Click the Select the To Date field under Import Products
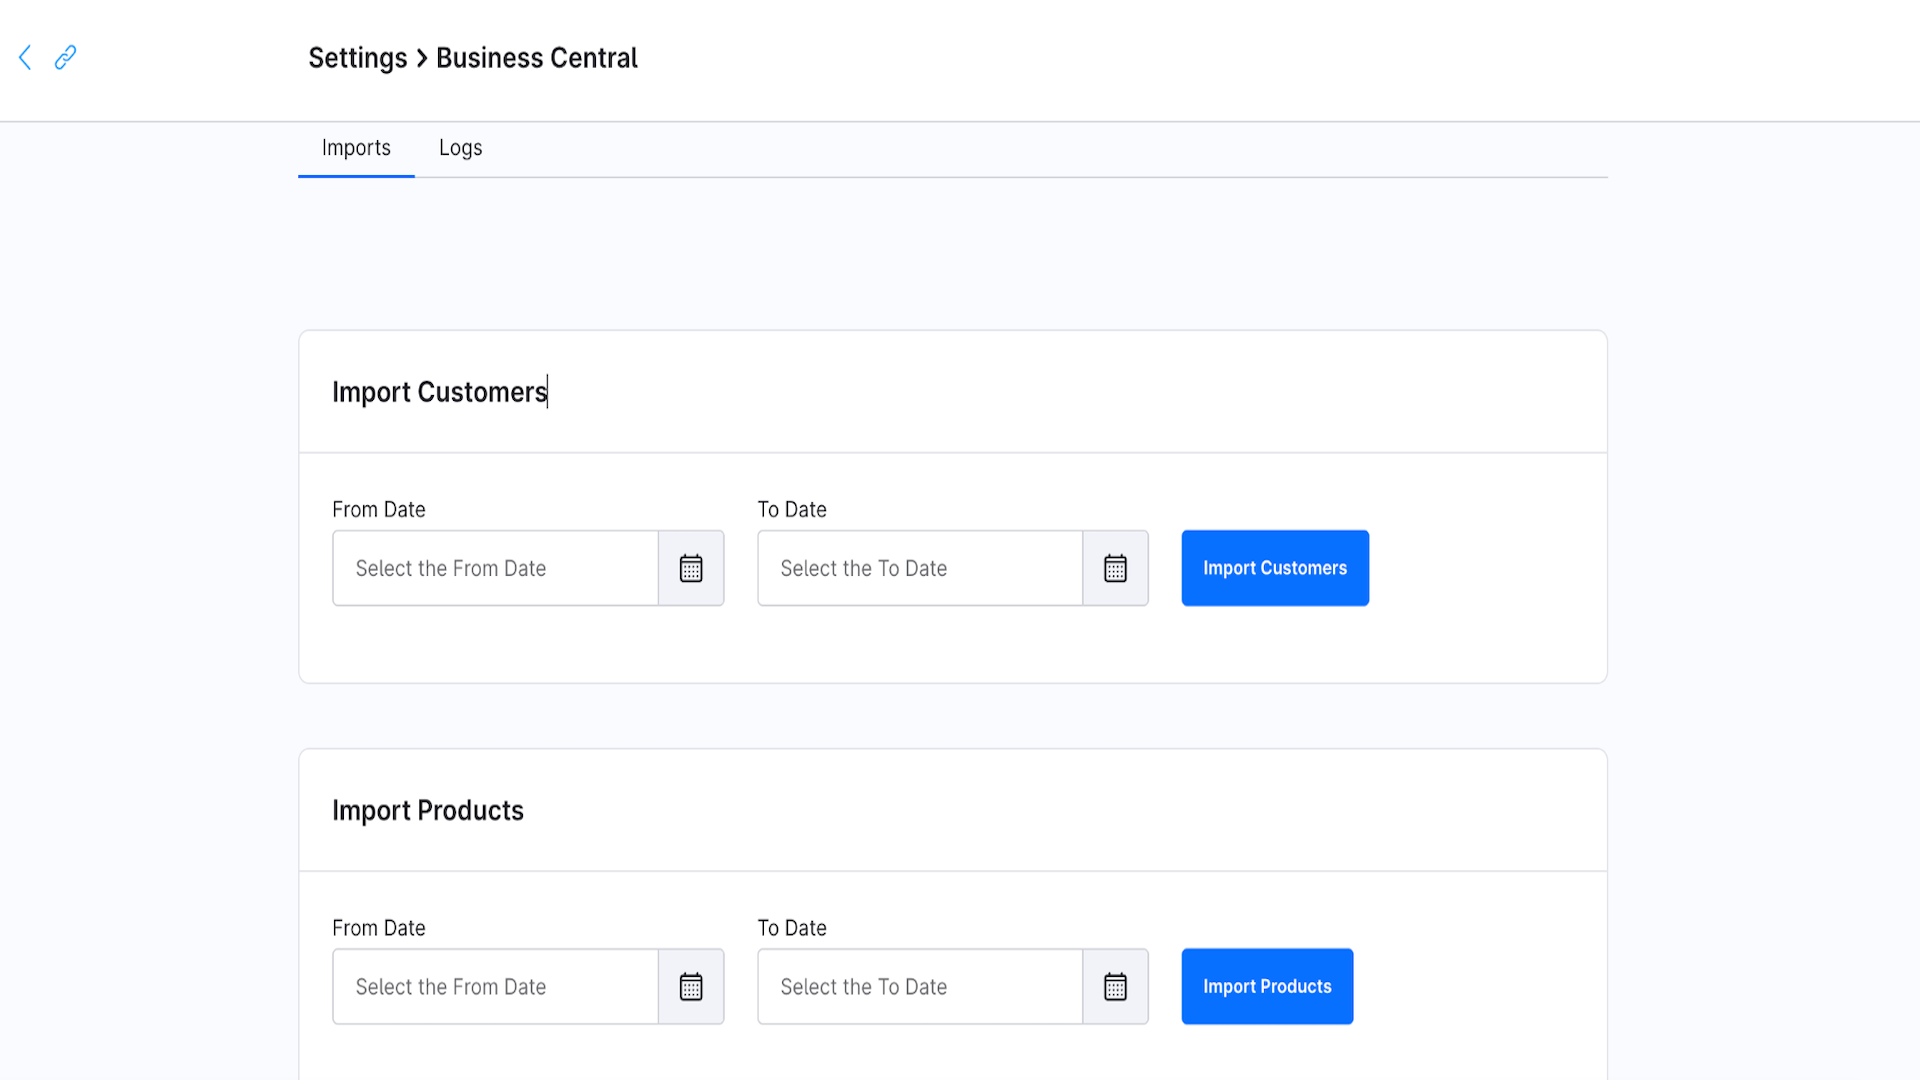 pyautogui.click(x=919, y=986)
